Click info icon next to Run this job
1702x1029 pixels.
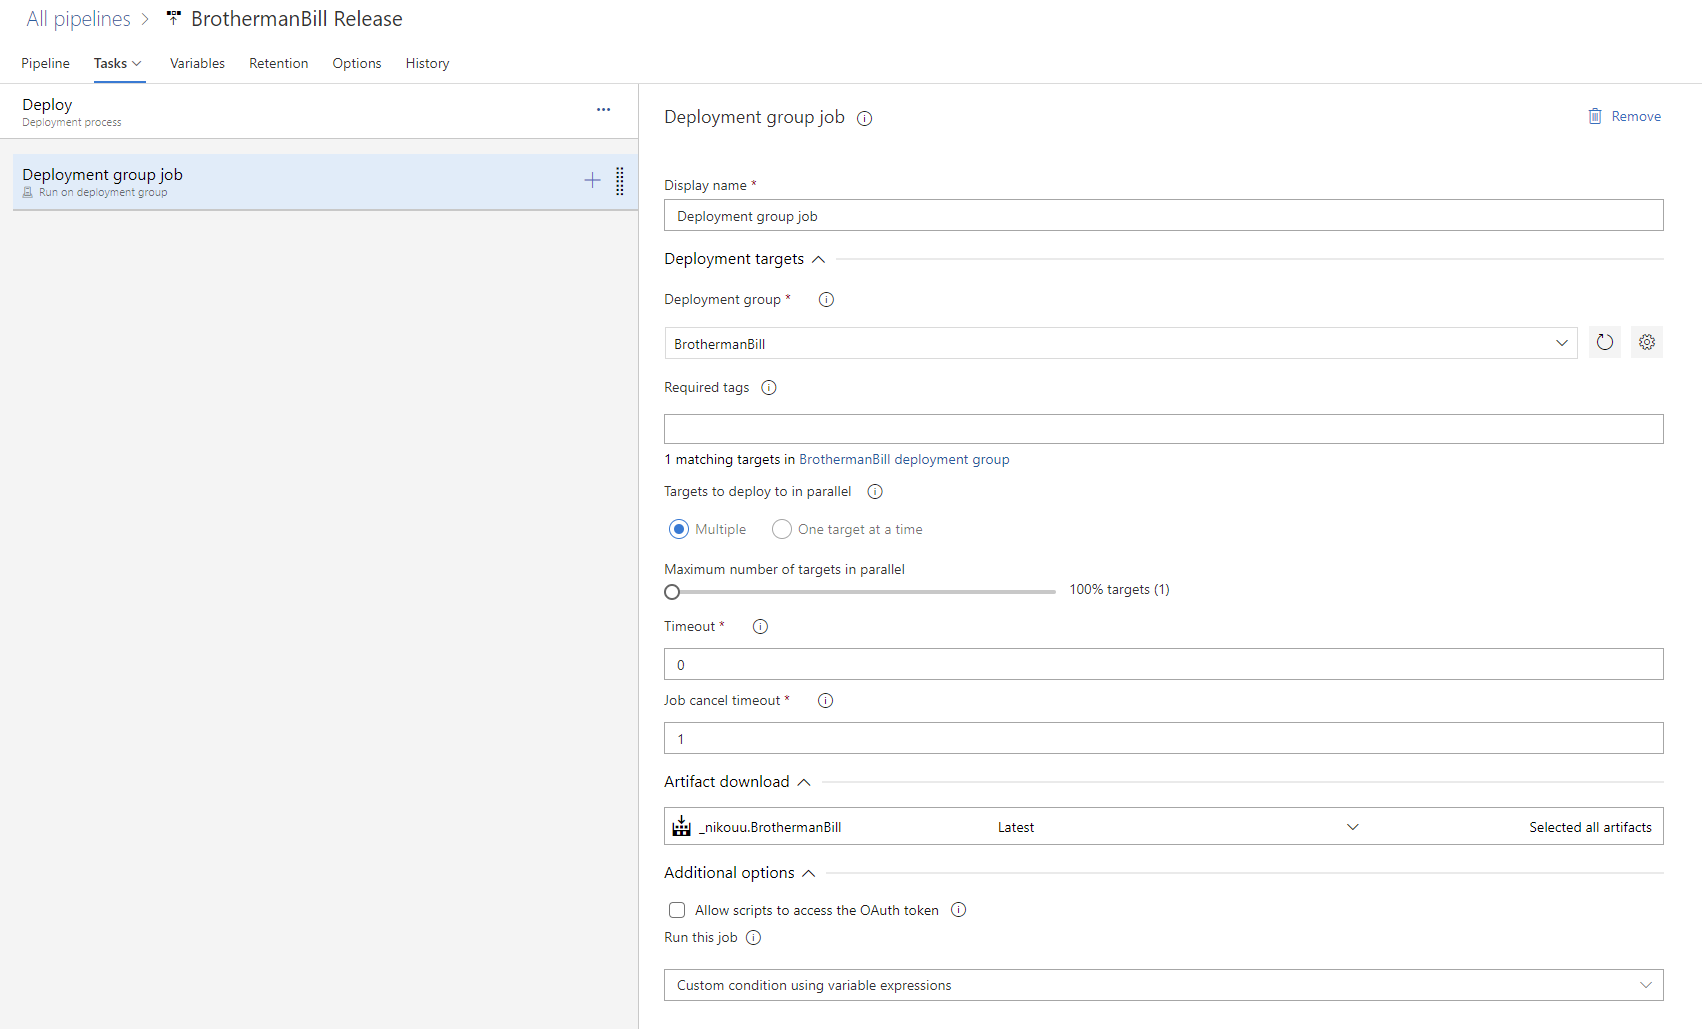click(x=753, y=938)
